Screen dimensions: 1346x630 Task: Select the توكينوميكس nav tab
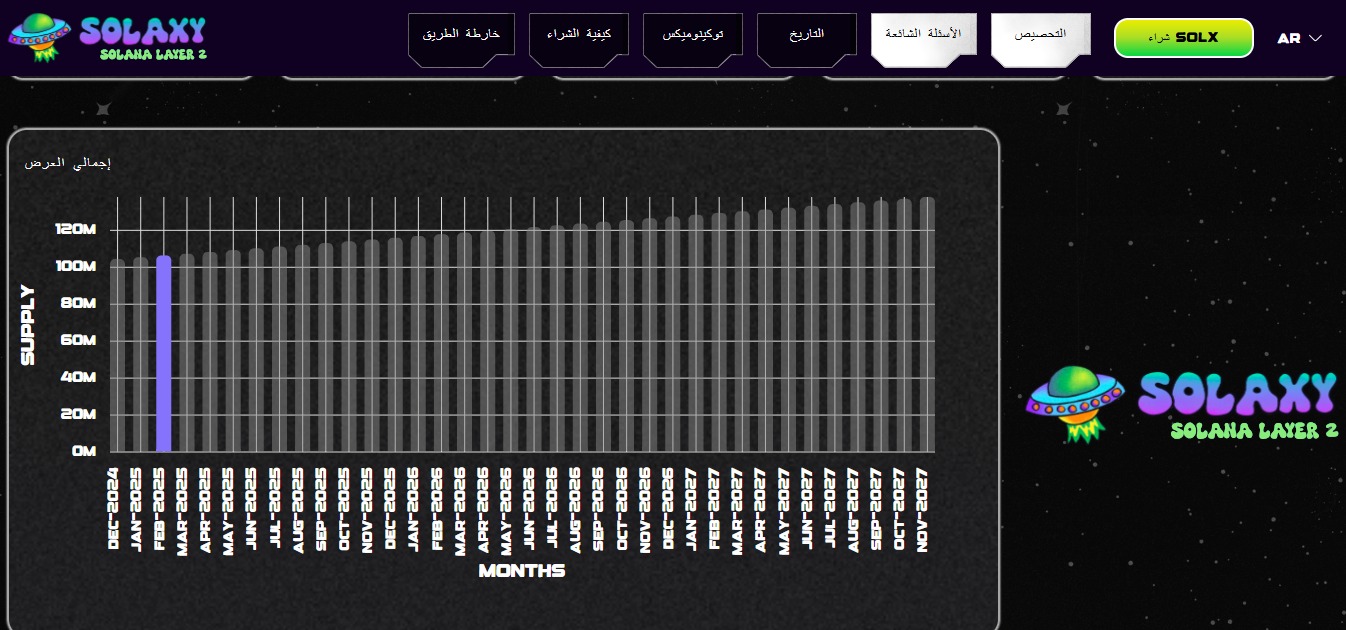point(693,40)
